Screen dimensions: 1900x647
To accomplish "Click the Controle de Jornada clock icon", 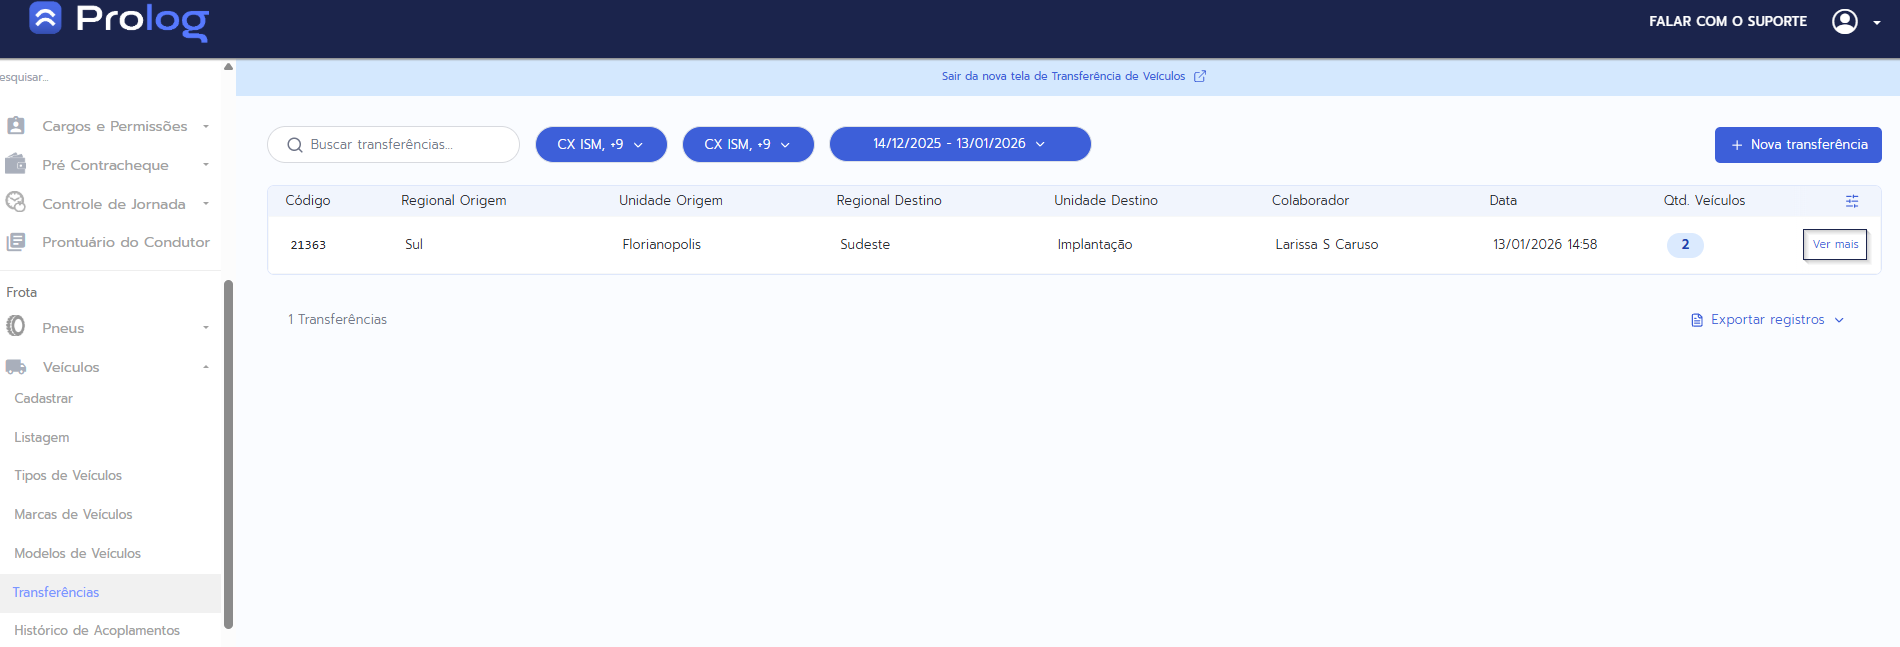I will pyautogui.click(x=16, y=202).
